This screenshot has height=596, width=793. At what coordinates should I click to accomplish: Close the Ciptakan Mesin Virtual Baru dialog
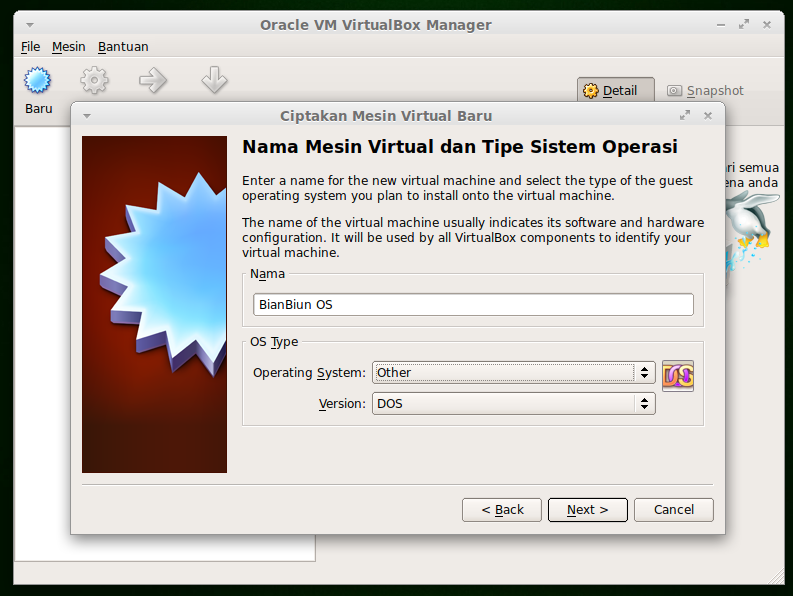708,116
